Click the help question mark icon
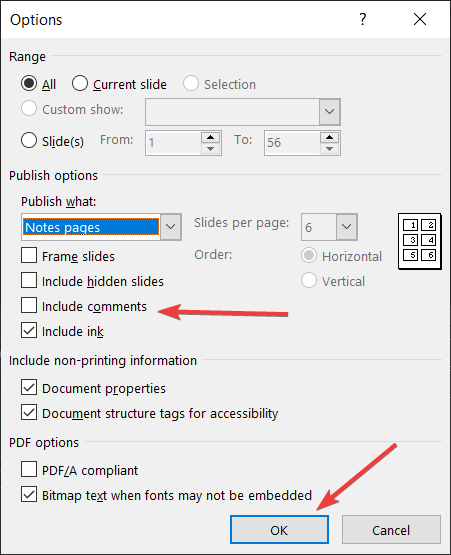The height and width of the screenshot is (555, 451). 362,19
